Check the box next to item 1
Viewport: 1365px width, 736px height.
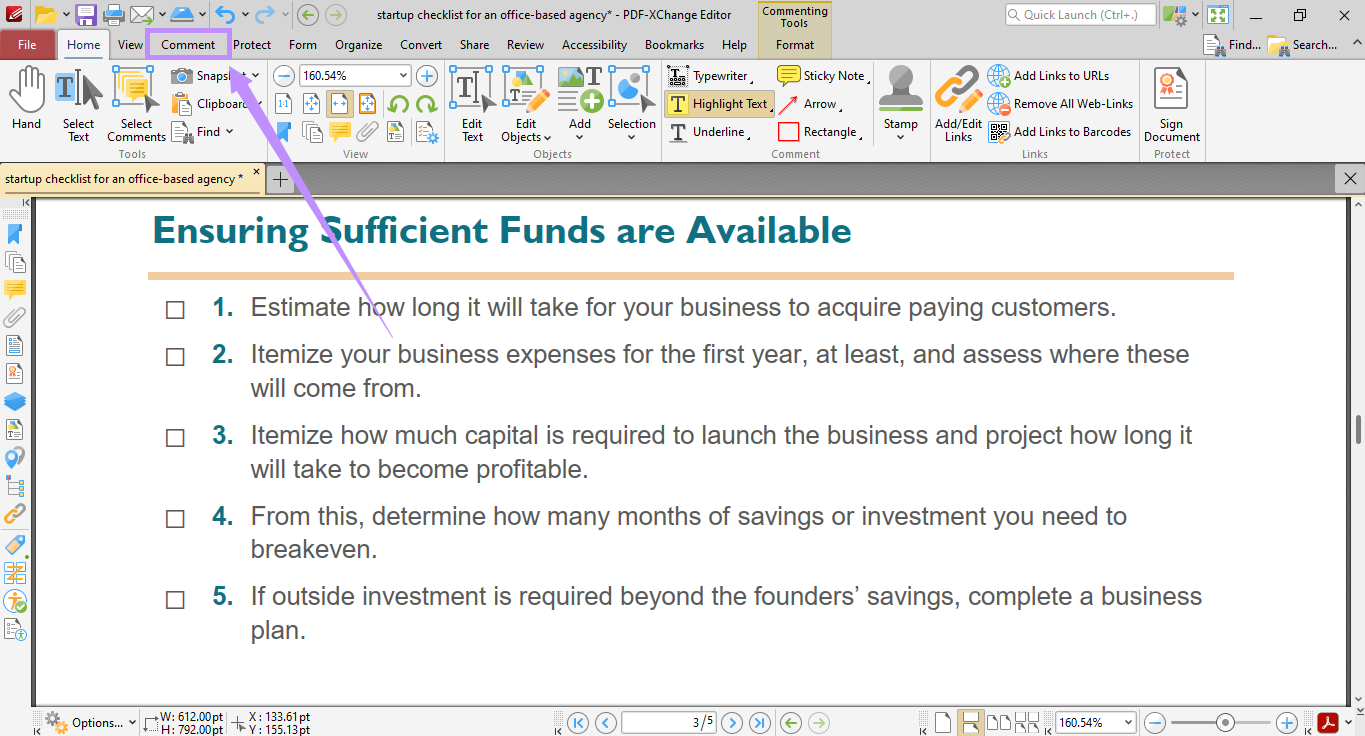point(175,310)
